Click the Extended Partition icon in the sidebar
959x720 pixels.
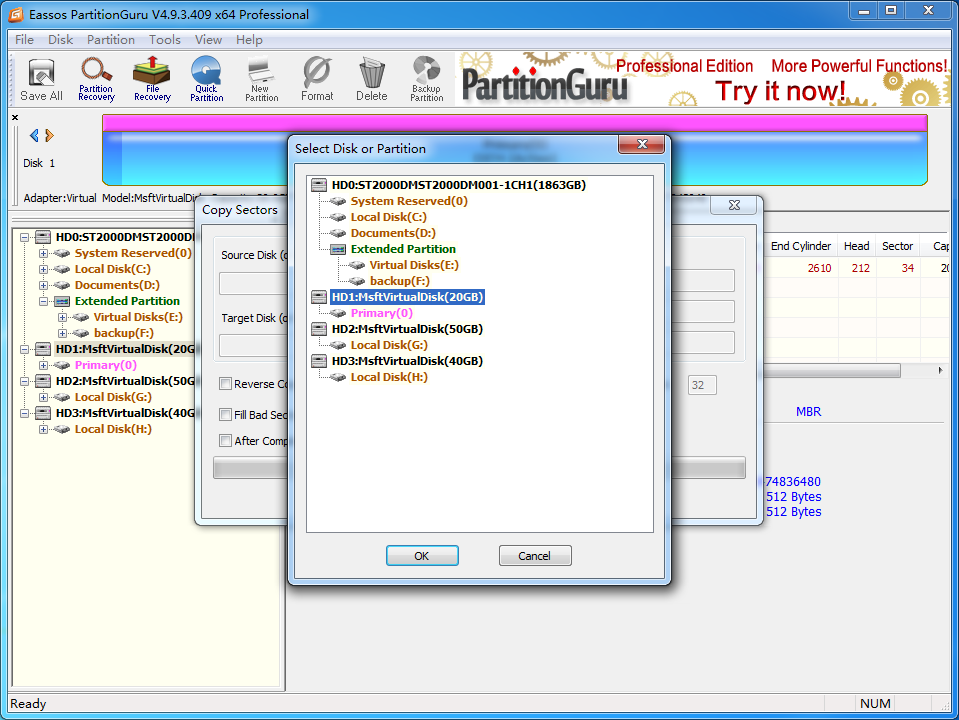tap(62, 301)
